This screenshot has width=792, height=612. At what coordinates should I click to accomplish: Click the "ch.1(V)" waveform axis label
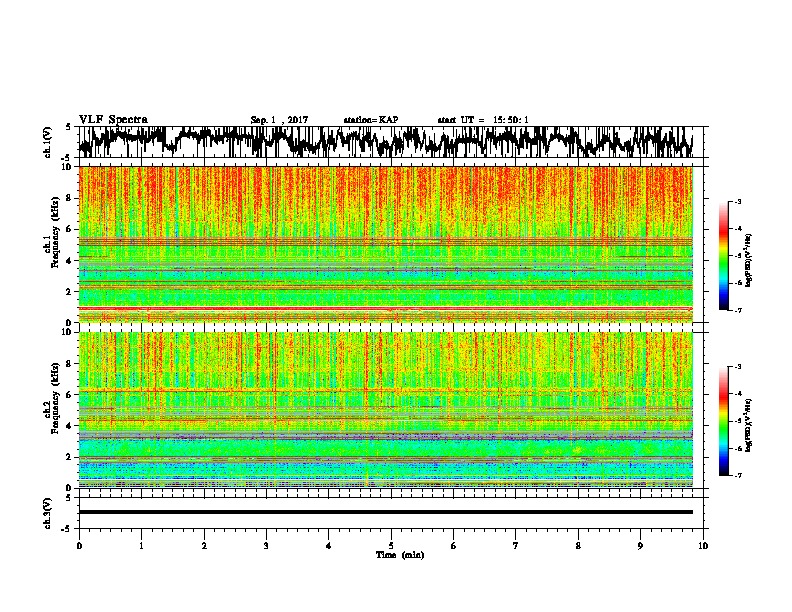[x=48, y=142]
